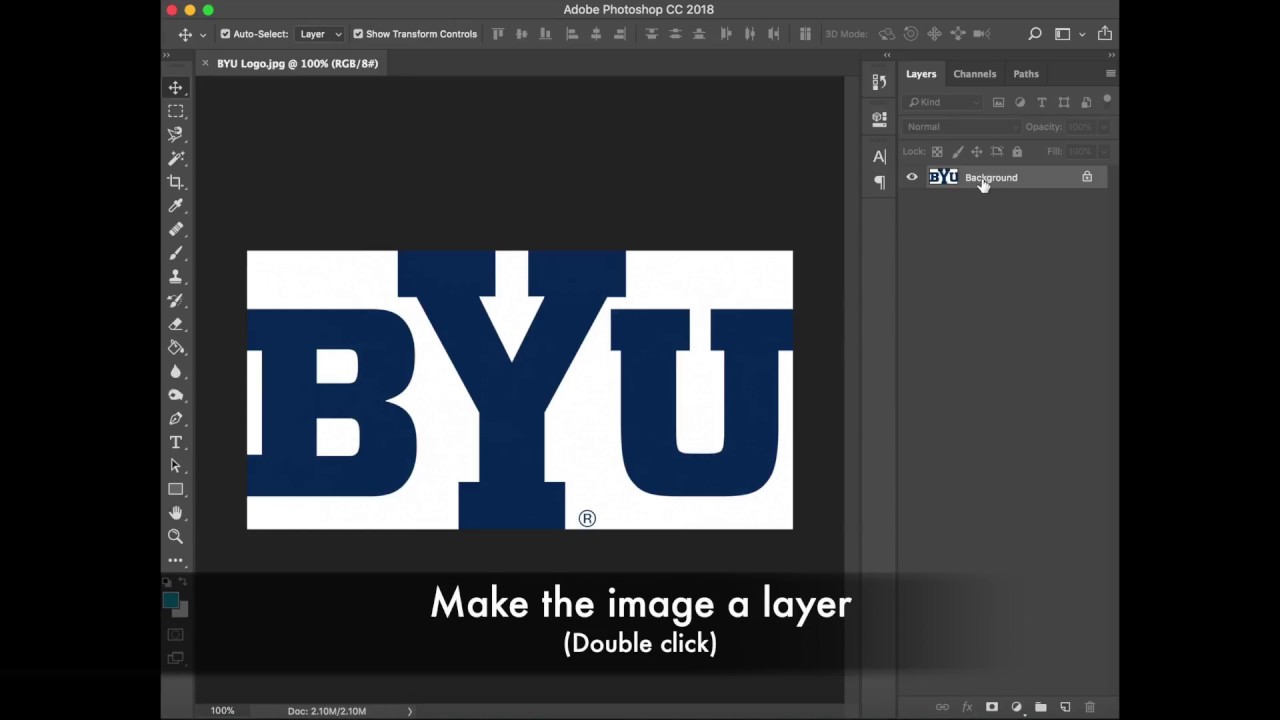Uncheck the Auto-Select checkbox
This screenshot has width=1280, height=720.
[x=225, y=34]
